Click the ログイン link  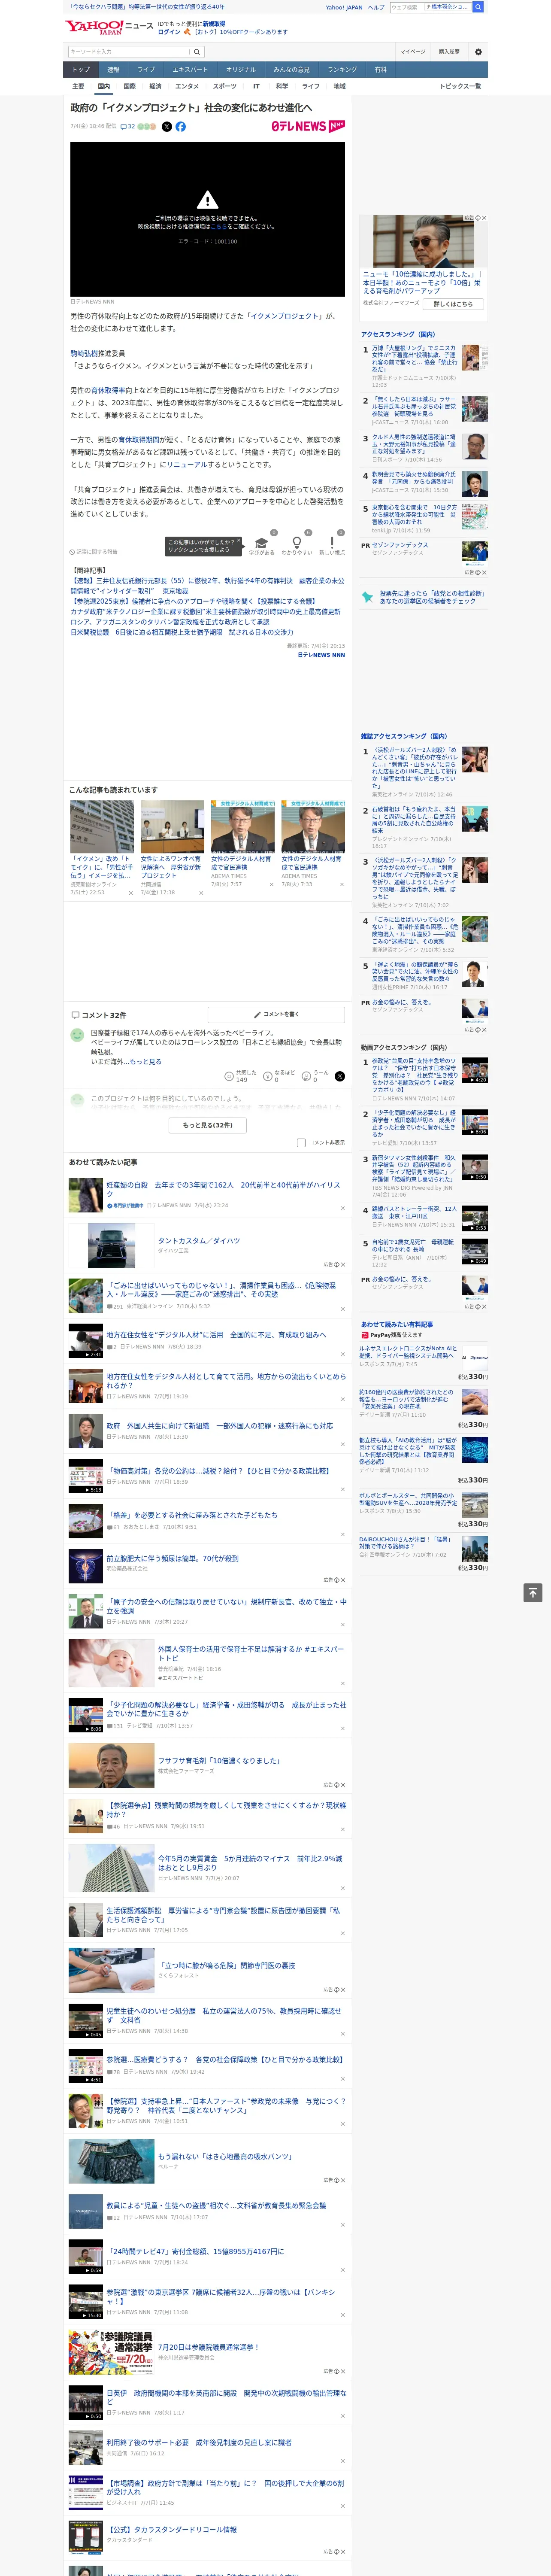169,32
